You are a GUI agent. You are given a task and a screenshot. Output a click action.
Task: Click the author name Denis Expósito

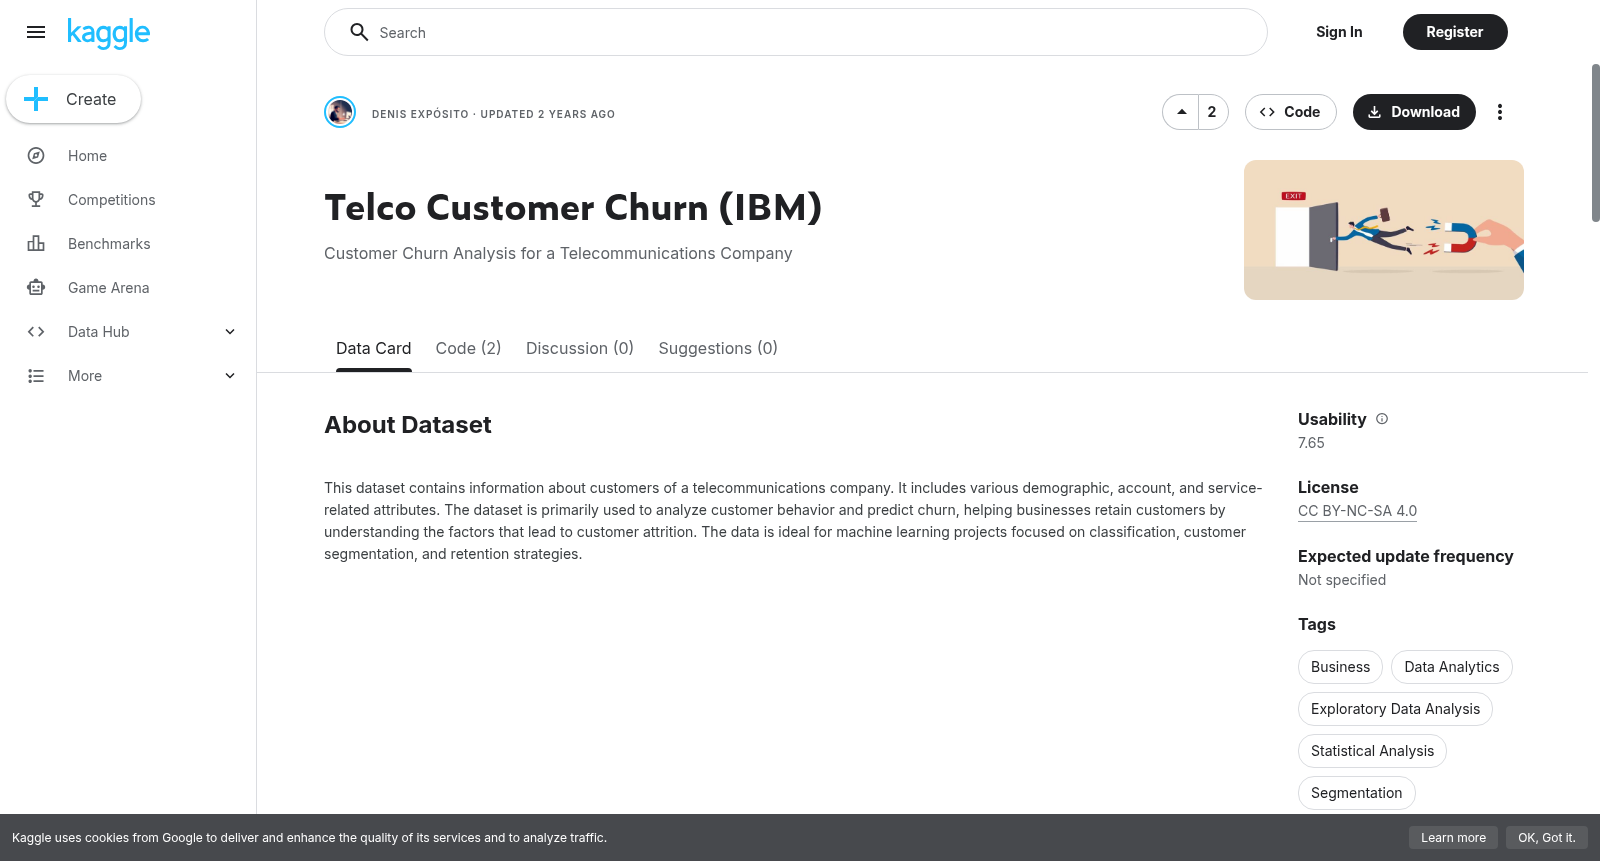(420, 114)
